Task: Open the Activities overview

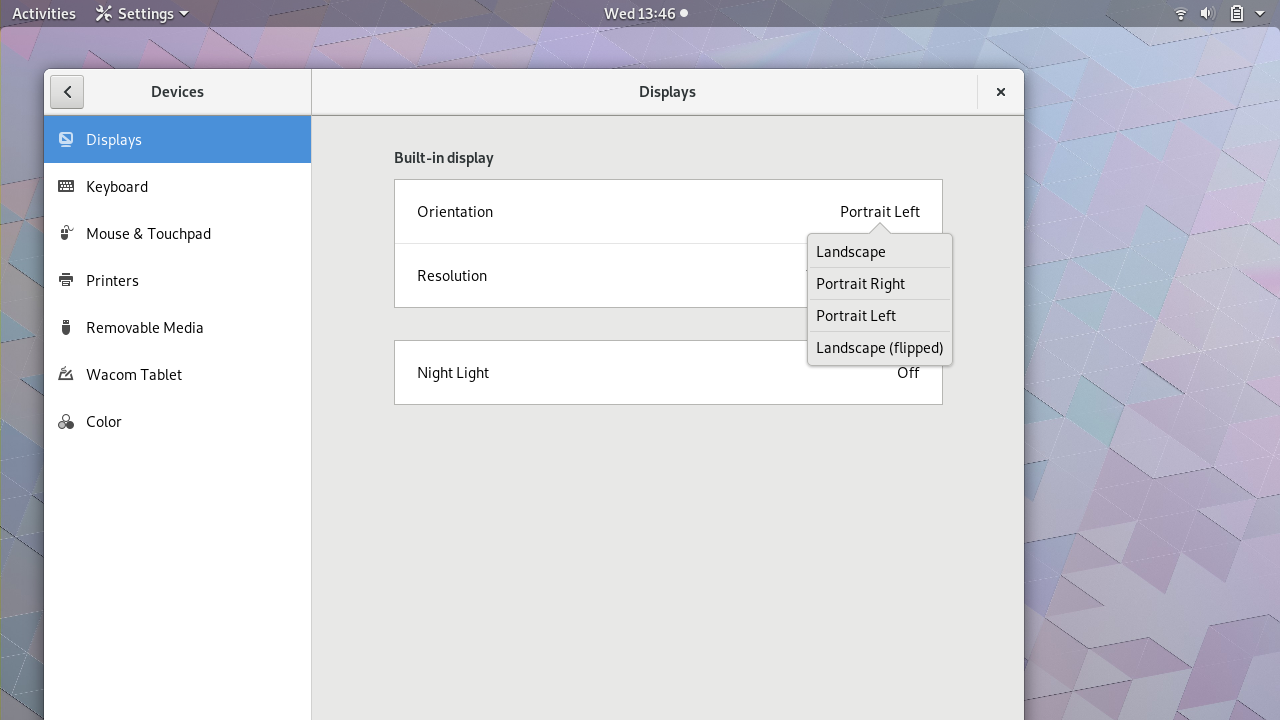Action: (43, 13)
